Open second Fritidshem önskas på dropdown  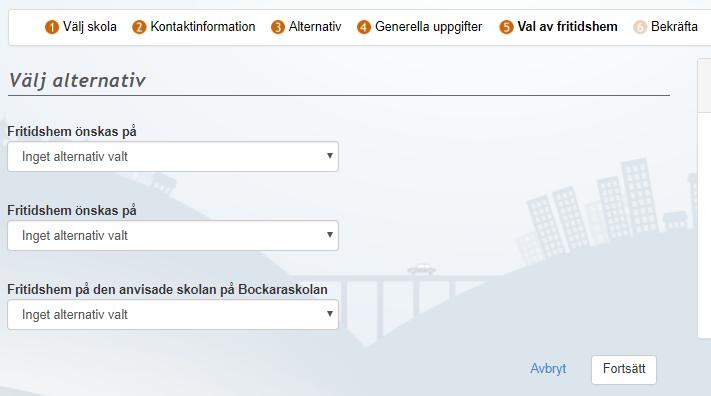coord(173,235)
